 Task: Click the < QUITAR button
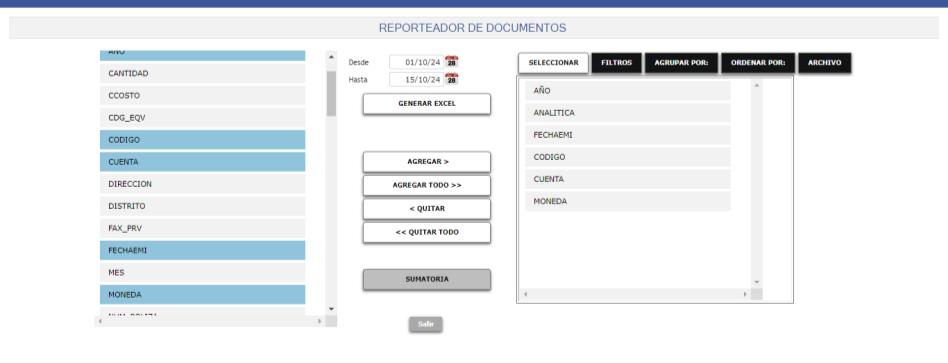click(x=427, y=209)
